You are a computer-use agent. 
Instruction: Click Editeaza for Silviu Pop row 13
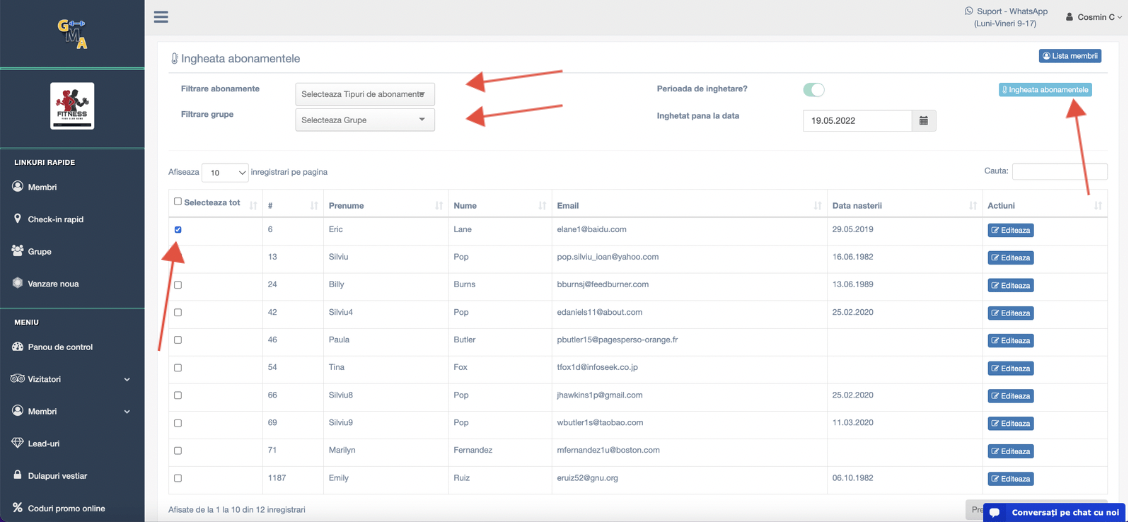[x=1010, y=257]
